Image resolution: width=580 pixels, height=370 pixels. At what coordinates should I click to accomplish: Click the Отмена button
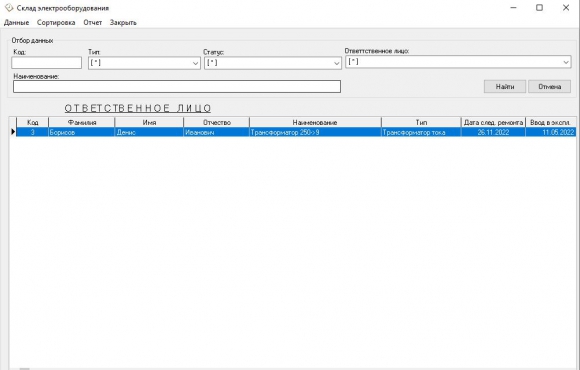click(549, 87)
